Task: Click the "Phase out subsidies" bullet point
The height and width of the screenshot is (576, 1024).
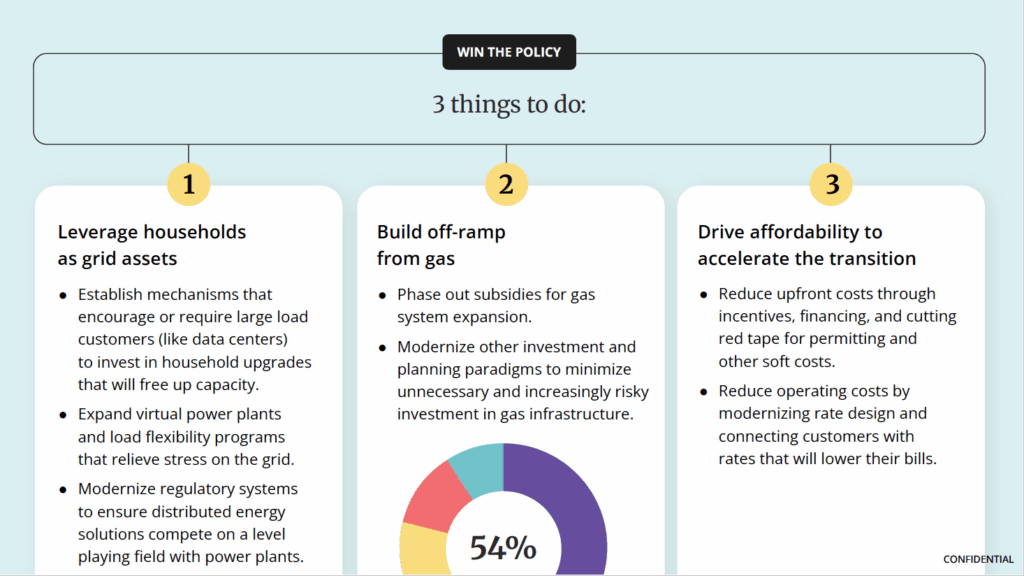Action: click(510, 305)
